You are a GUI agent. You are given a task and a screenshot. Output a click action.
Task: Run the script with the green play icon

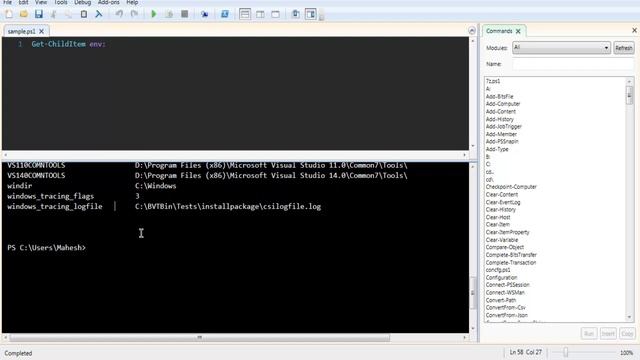(x=154, y=14)
